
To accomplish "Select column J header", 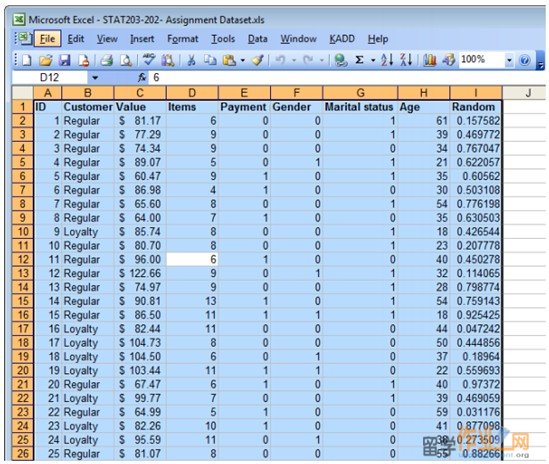I will (x=524, y=93).
